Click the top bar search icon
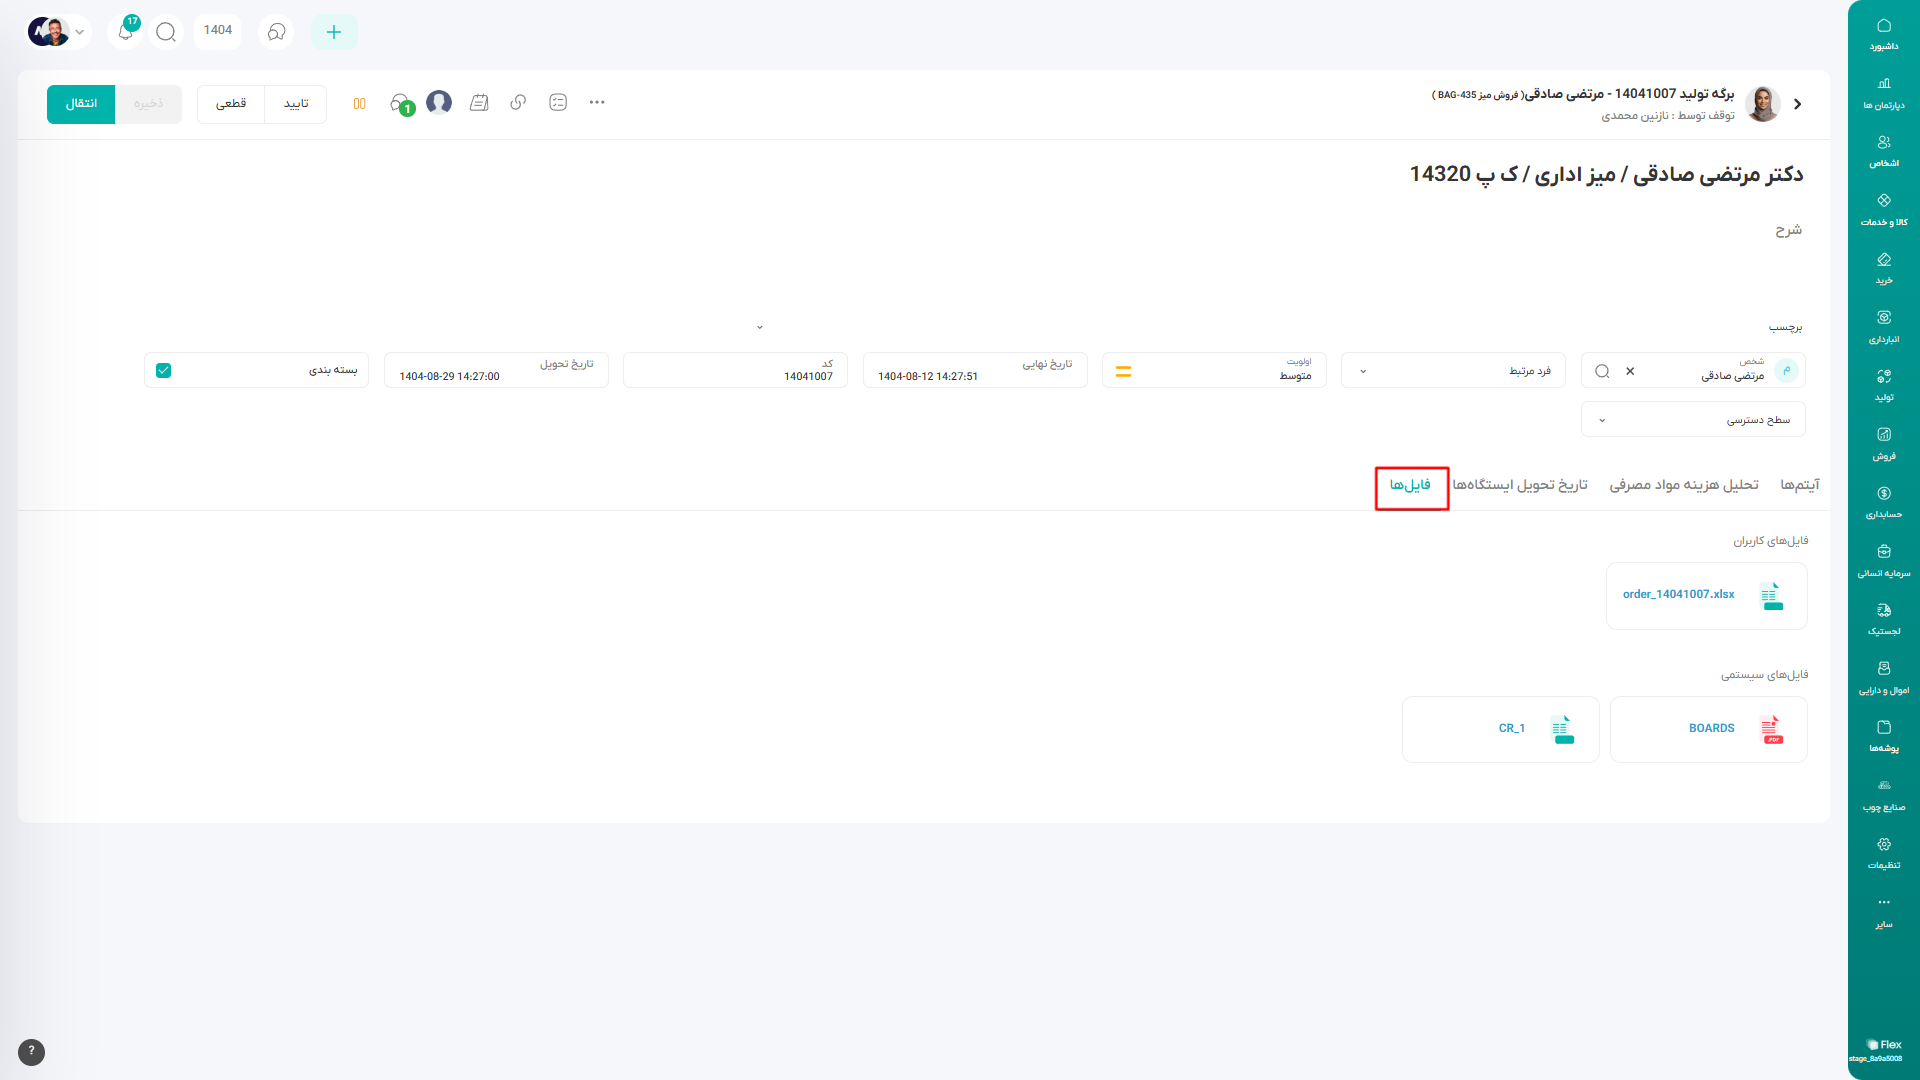1920x1080 pixels. (166, 32)
